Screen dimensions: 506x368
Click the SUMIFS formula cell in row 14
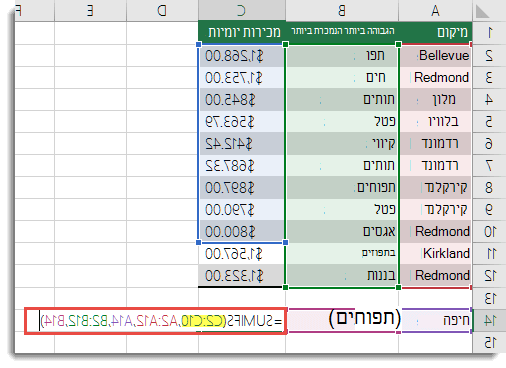(x=155, y=321)
